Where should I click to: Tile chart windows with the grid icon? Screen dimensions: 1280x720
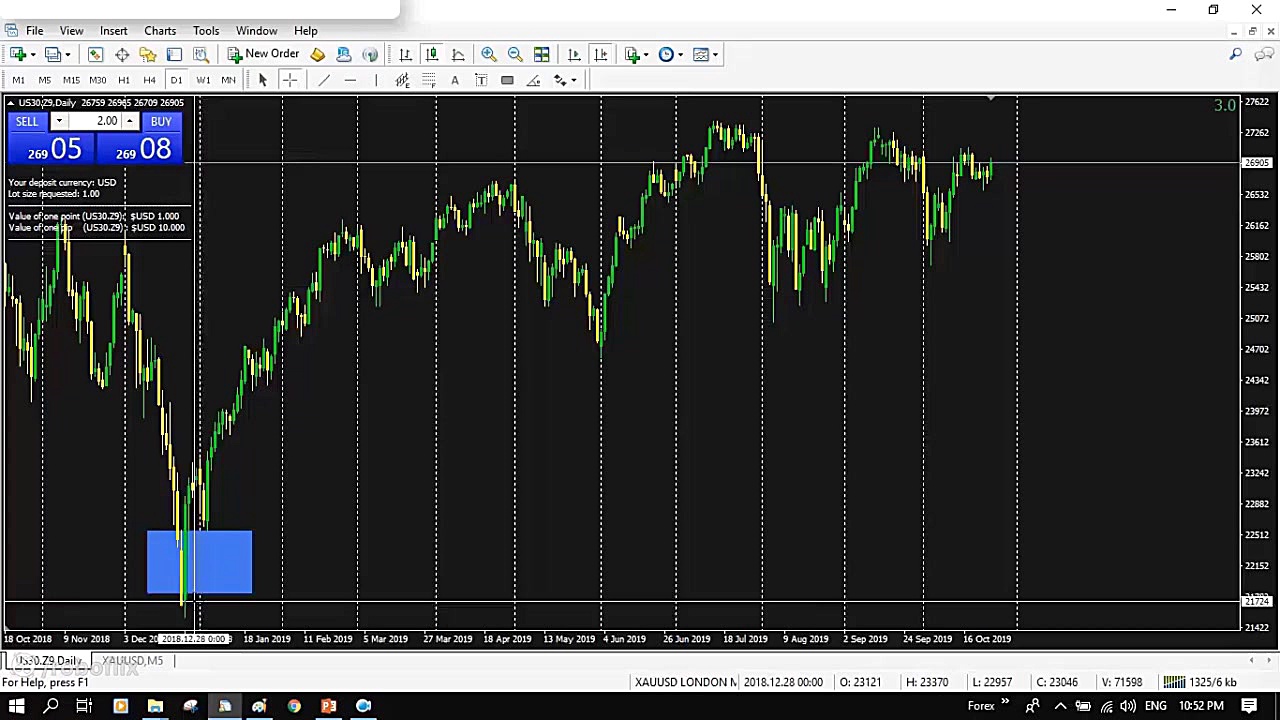click(541, 54)
